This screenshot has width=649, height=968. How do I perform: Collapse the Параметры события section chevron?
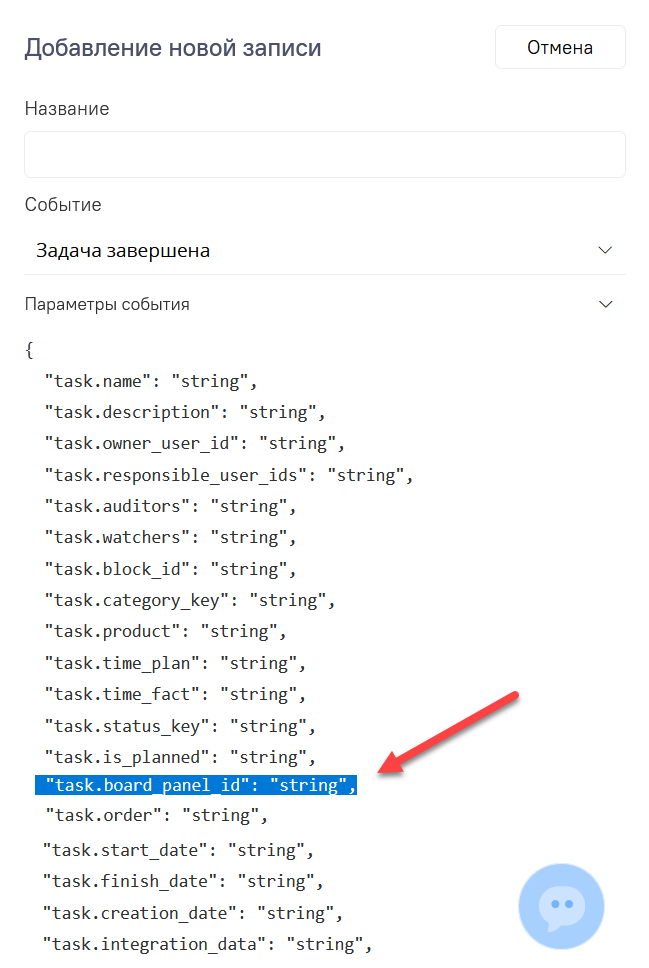pos(605,304)
